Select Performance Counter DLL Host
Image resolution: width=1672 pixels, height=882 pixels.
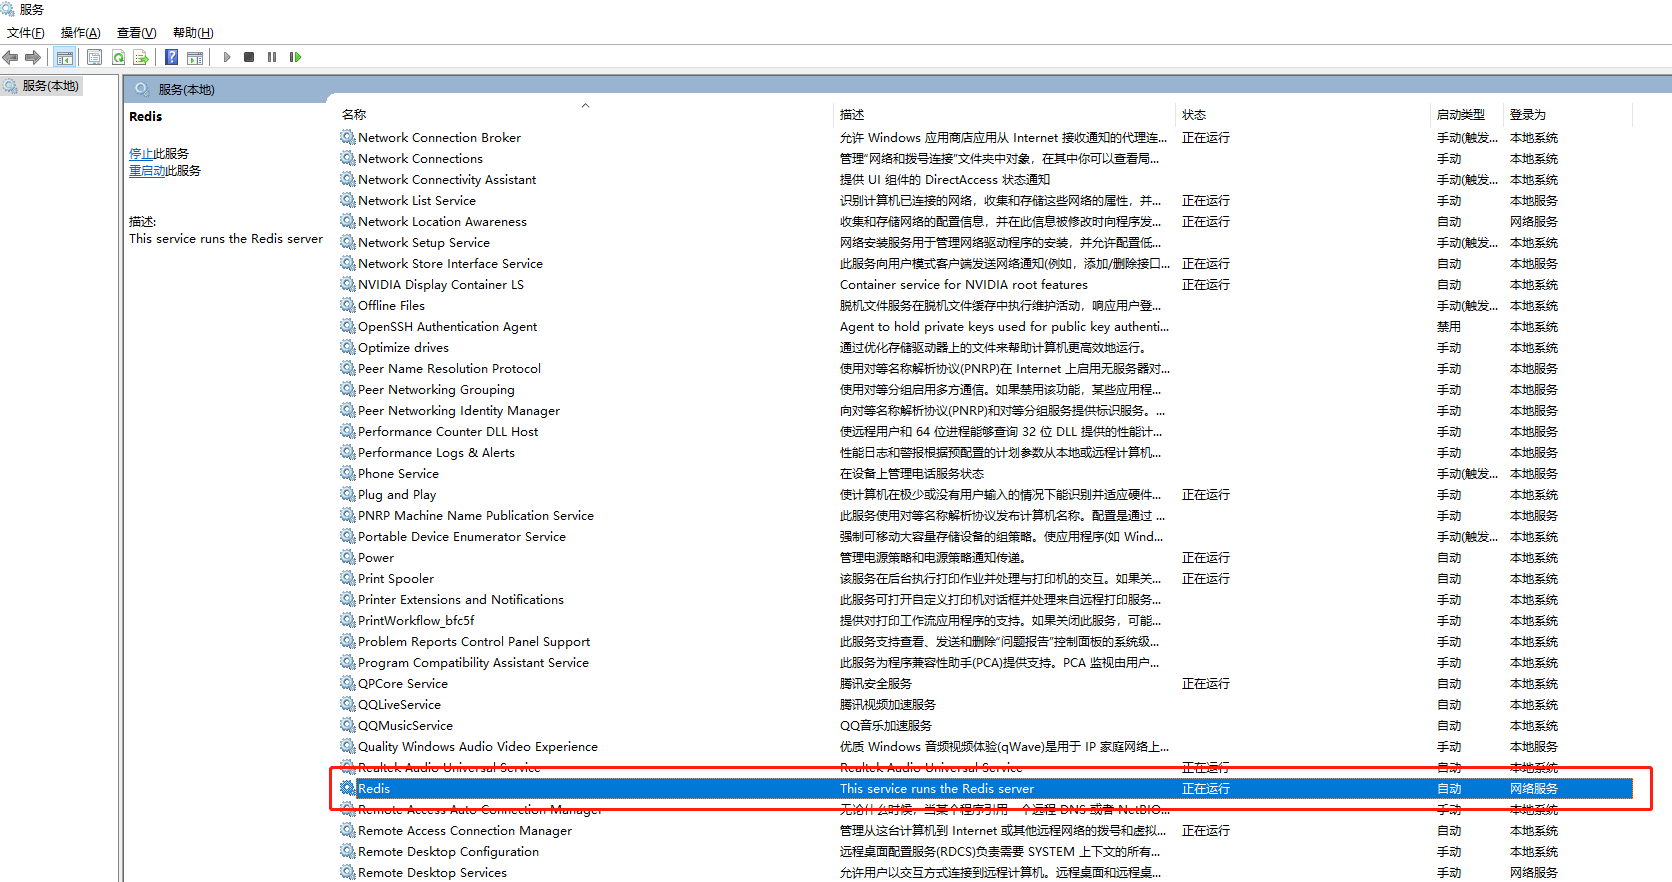[448, 432]
